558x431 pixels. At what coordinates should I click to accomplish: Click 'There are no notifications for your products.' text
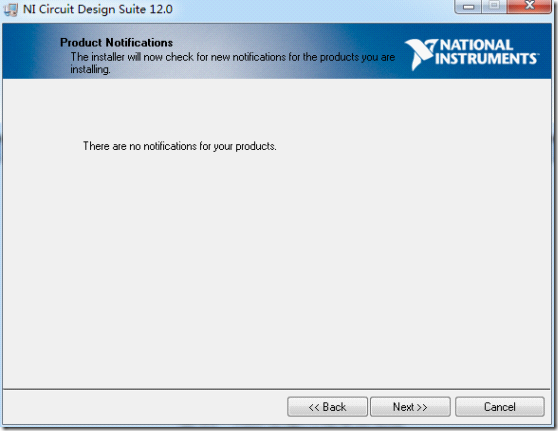(180, 146)
